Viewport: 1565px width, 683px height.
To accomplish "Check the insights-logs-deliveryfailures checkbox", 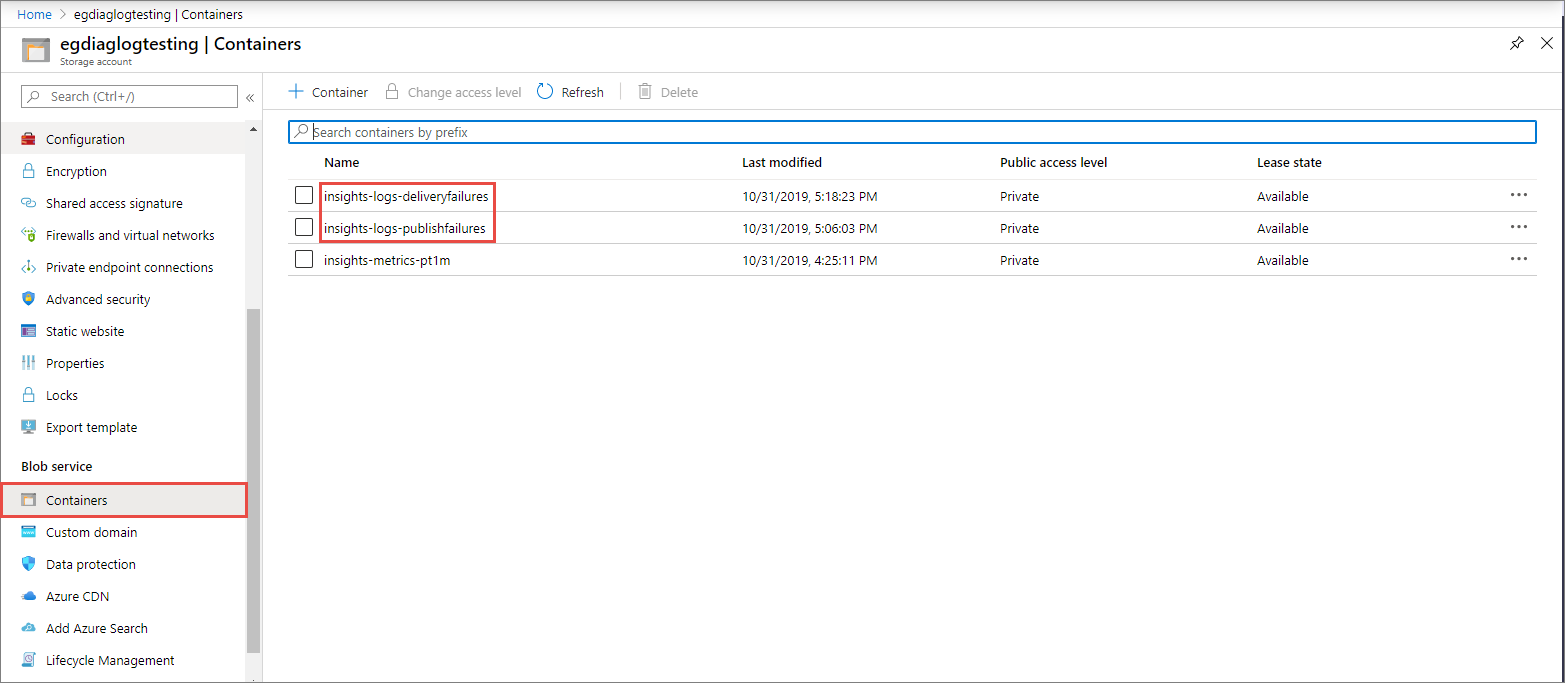I will pos(304,195).
